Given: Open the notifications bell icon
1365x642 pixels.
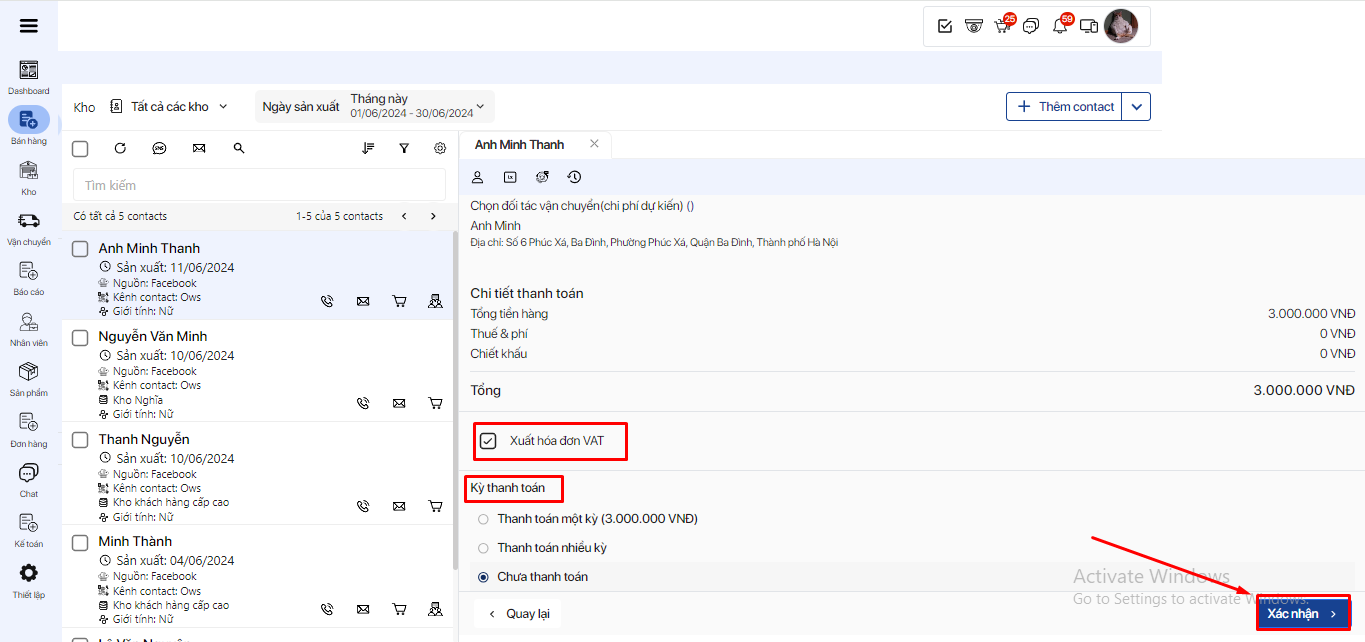Looking at the screenshot, I should [1060, 26].
